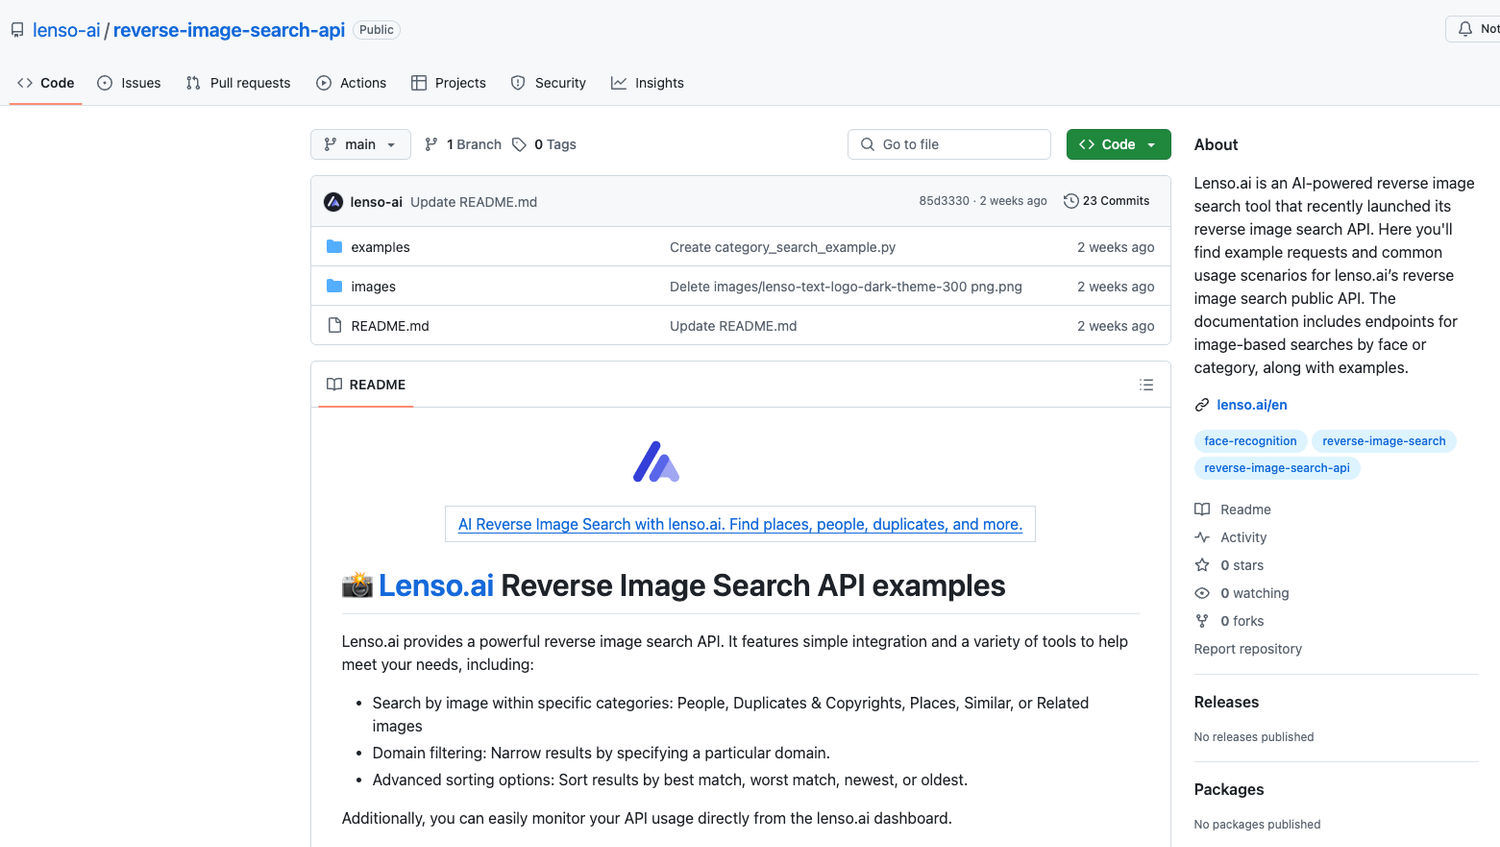
Task: Open reverse-image-search-api repository link
Action: (229, 30)
